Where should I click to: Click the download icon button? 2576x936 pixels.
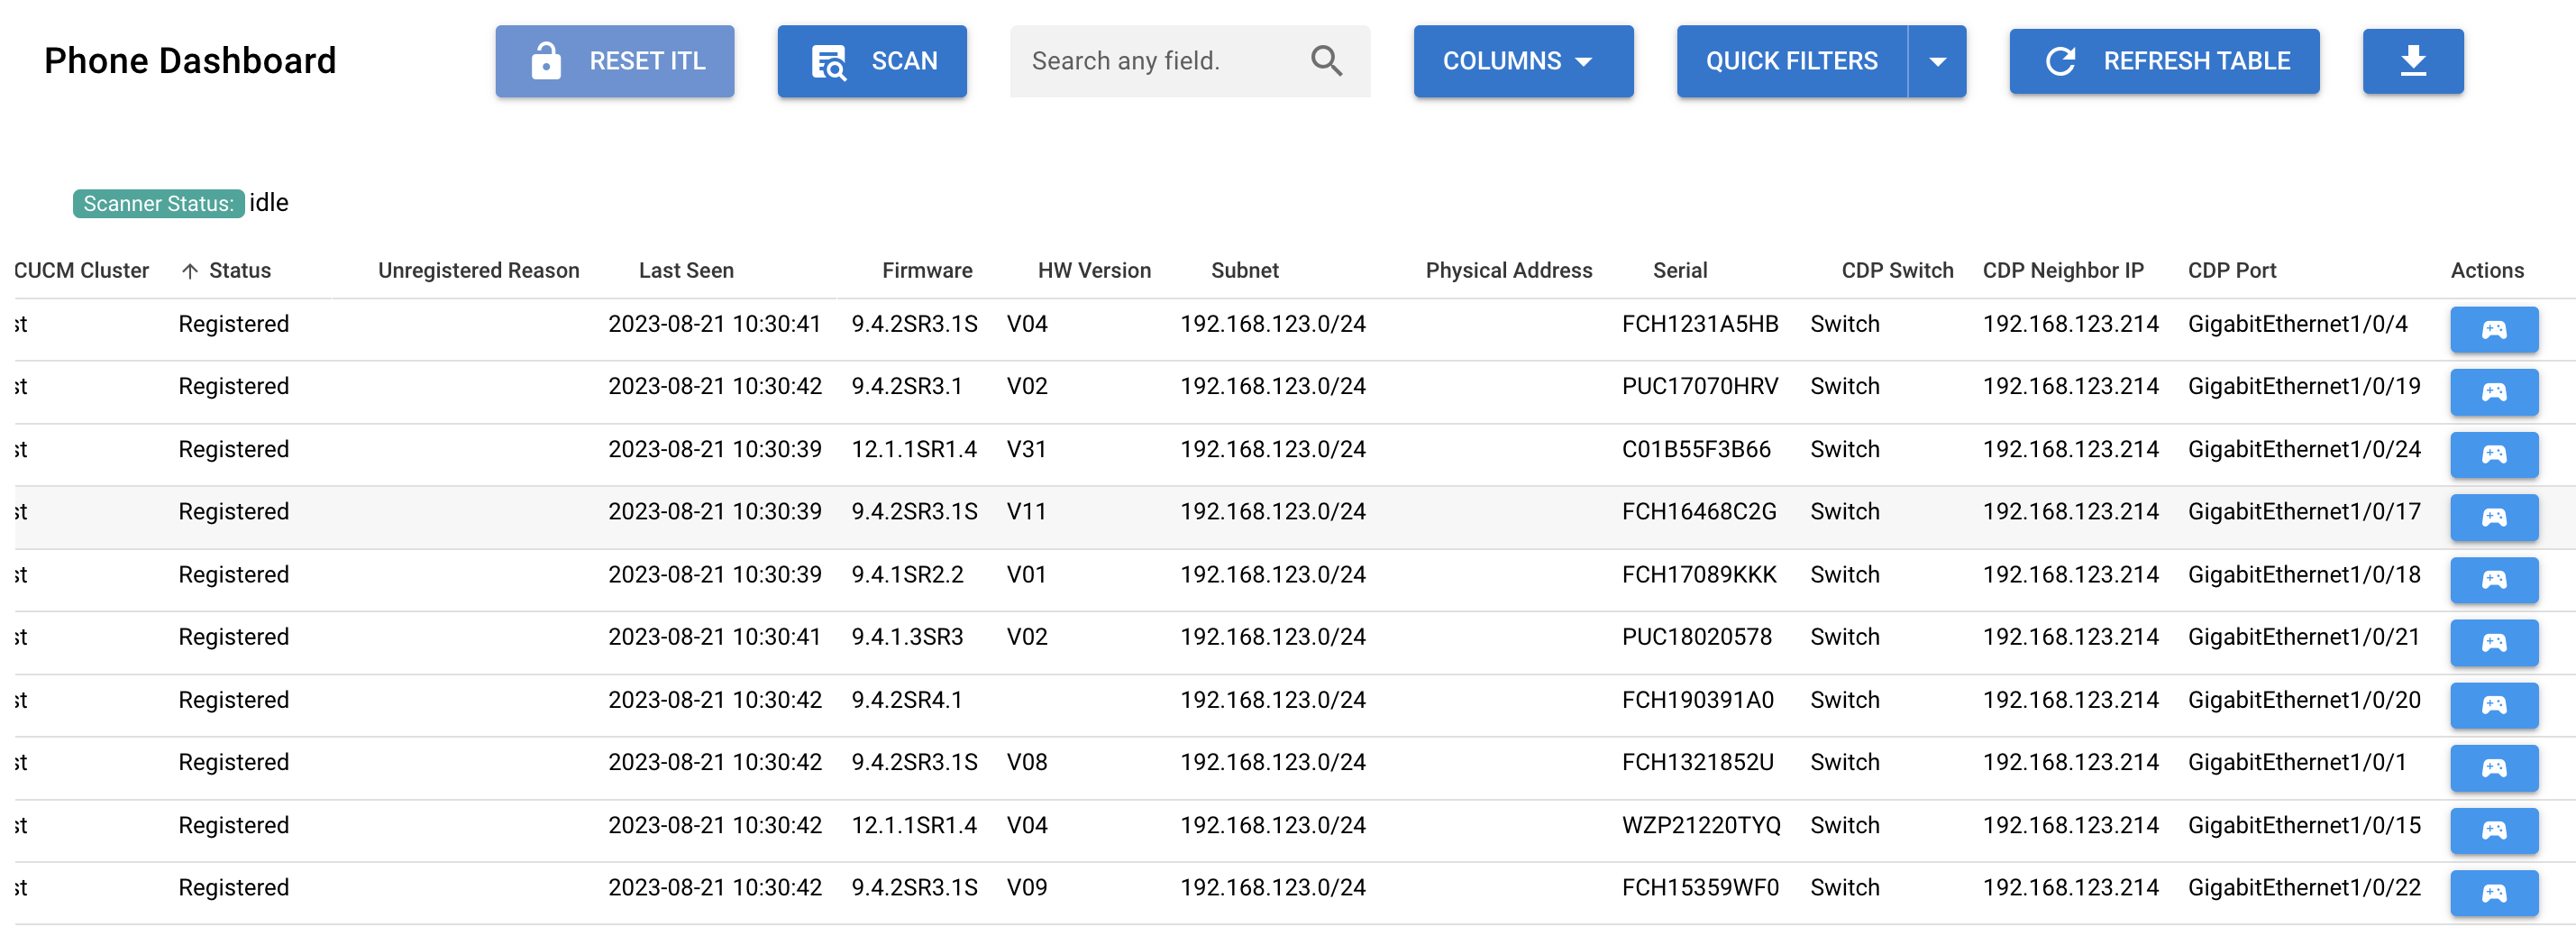[2412, 61]
